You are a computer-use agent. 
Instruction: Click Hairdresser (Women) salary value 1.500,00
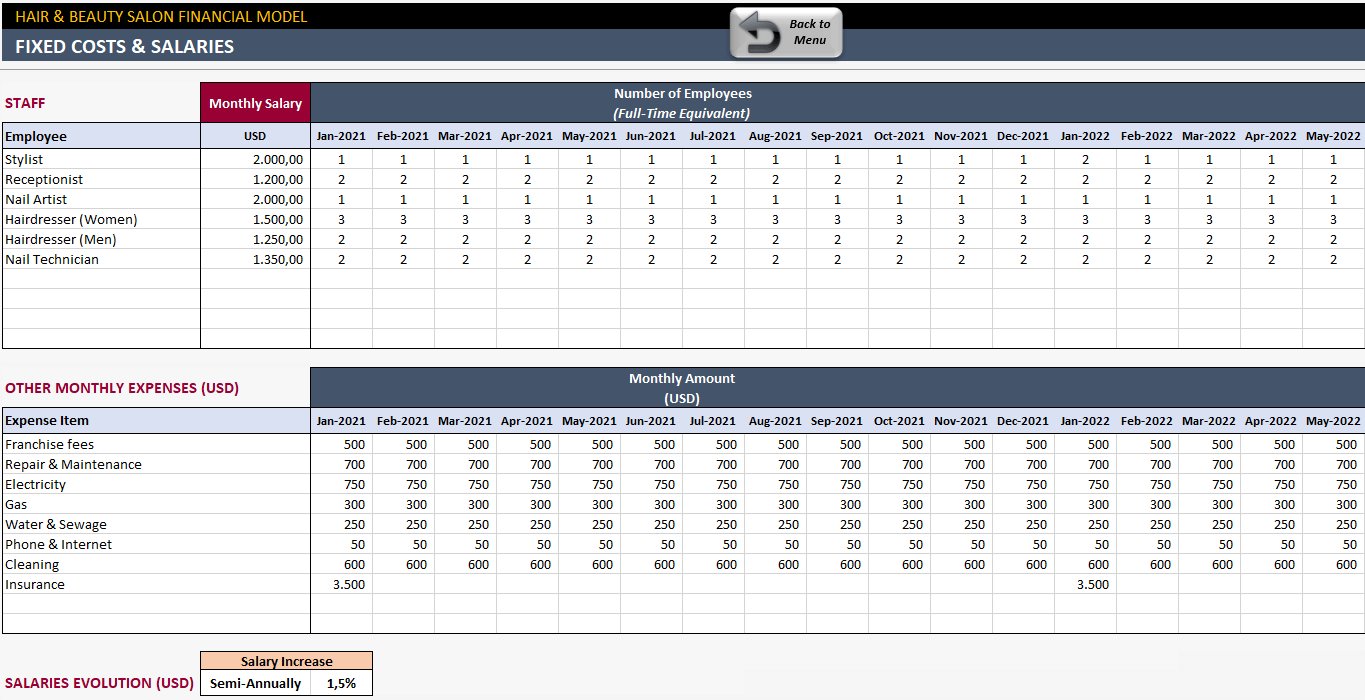275,219
